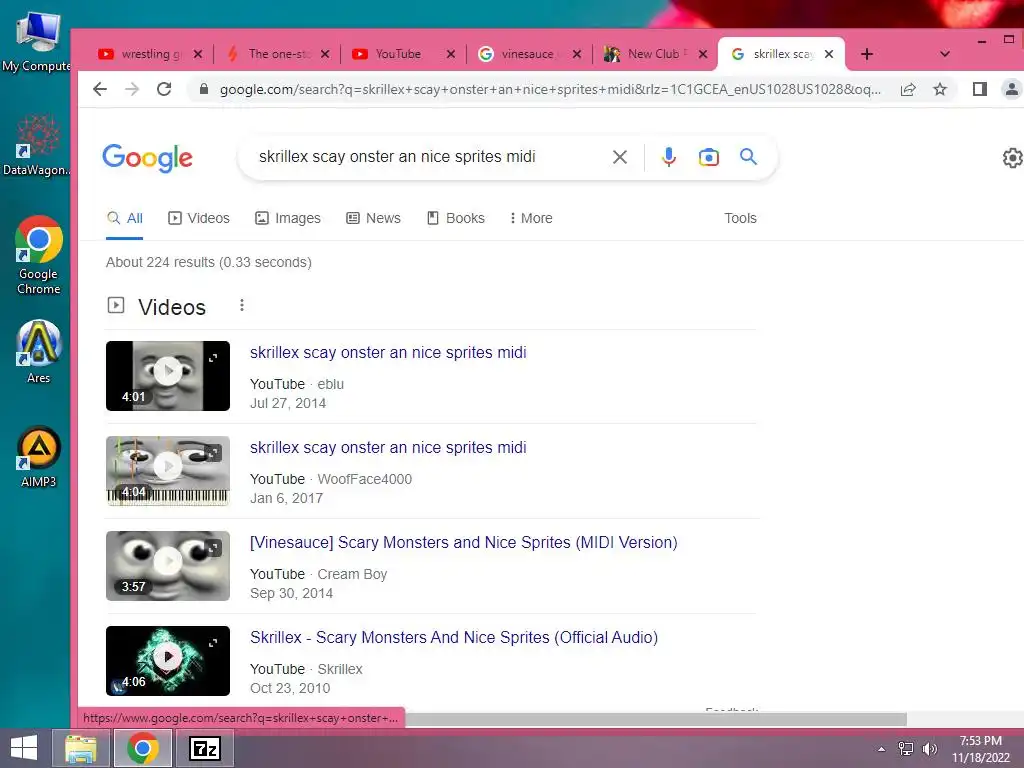Open the Chrome profile avatar
This screenshot has height=768, width=1024.
tap(1012, 89)
